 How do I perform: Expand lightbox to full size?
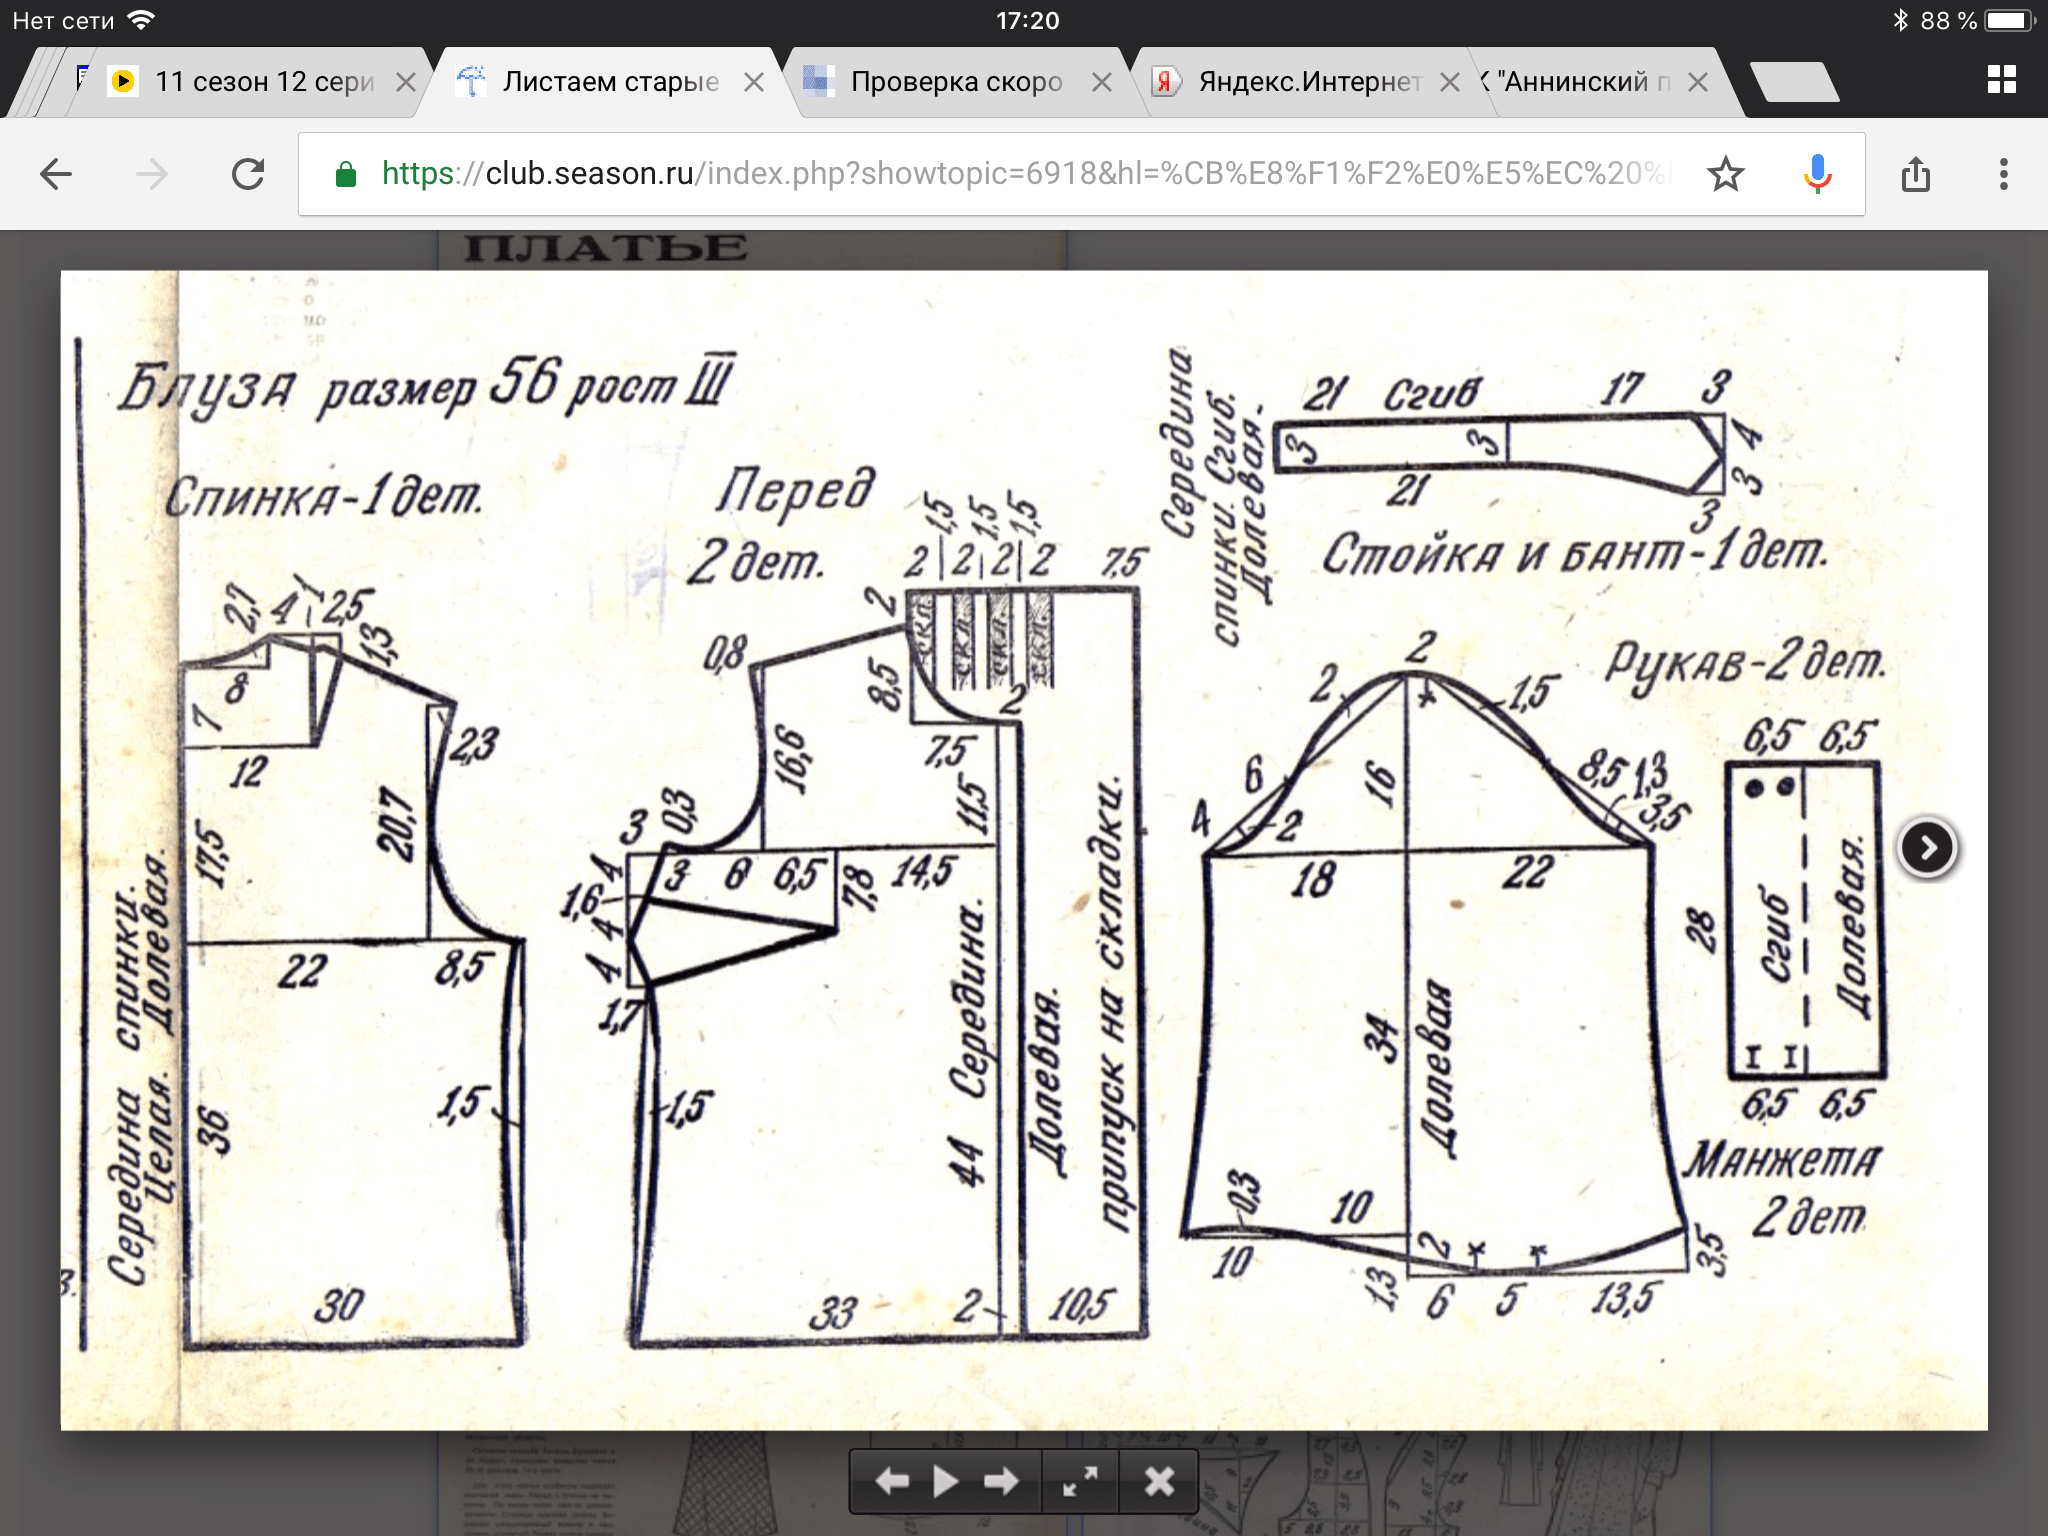(x=1080, y=1481)
